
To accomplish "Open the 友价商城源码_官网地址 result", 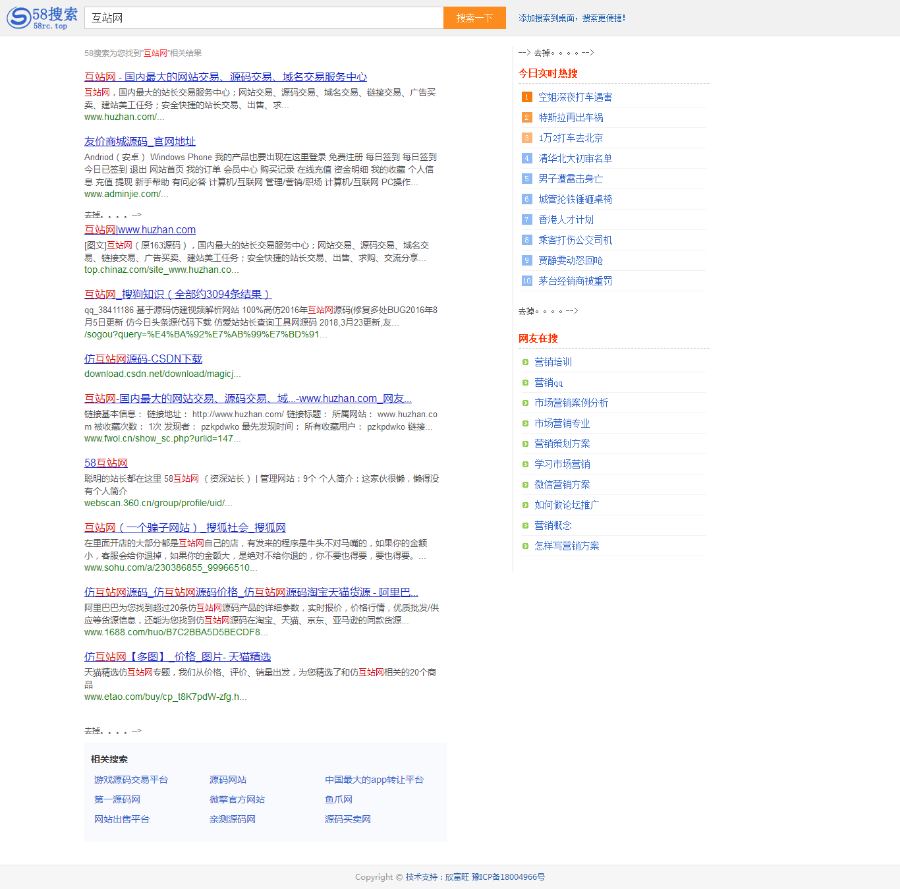I will (x=140, y=142).
